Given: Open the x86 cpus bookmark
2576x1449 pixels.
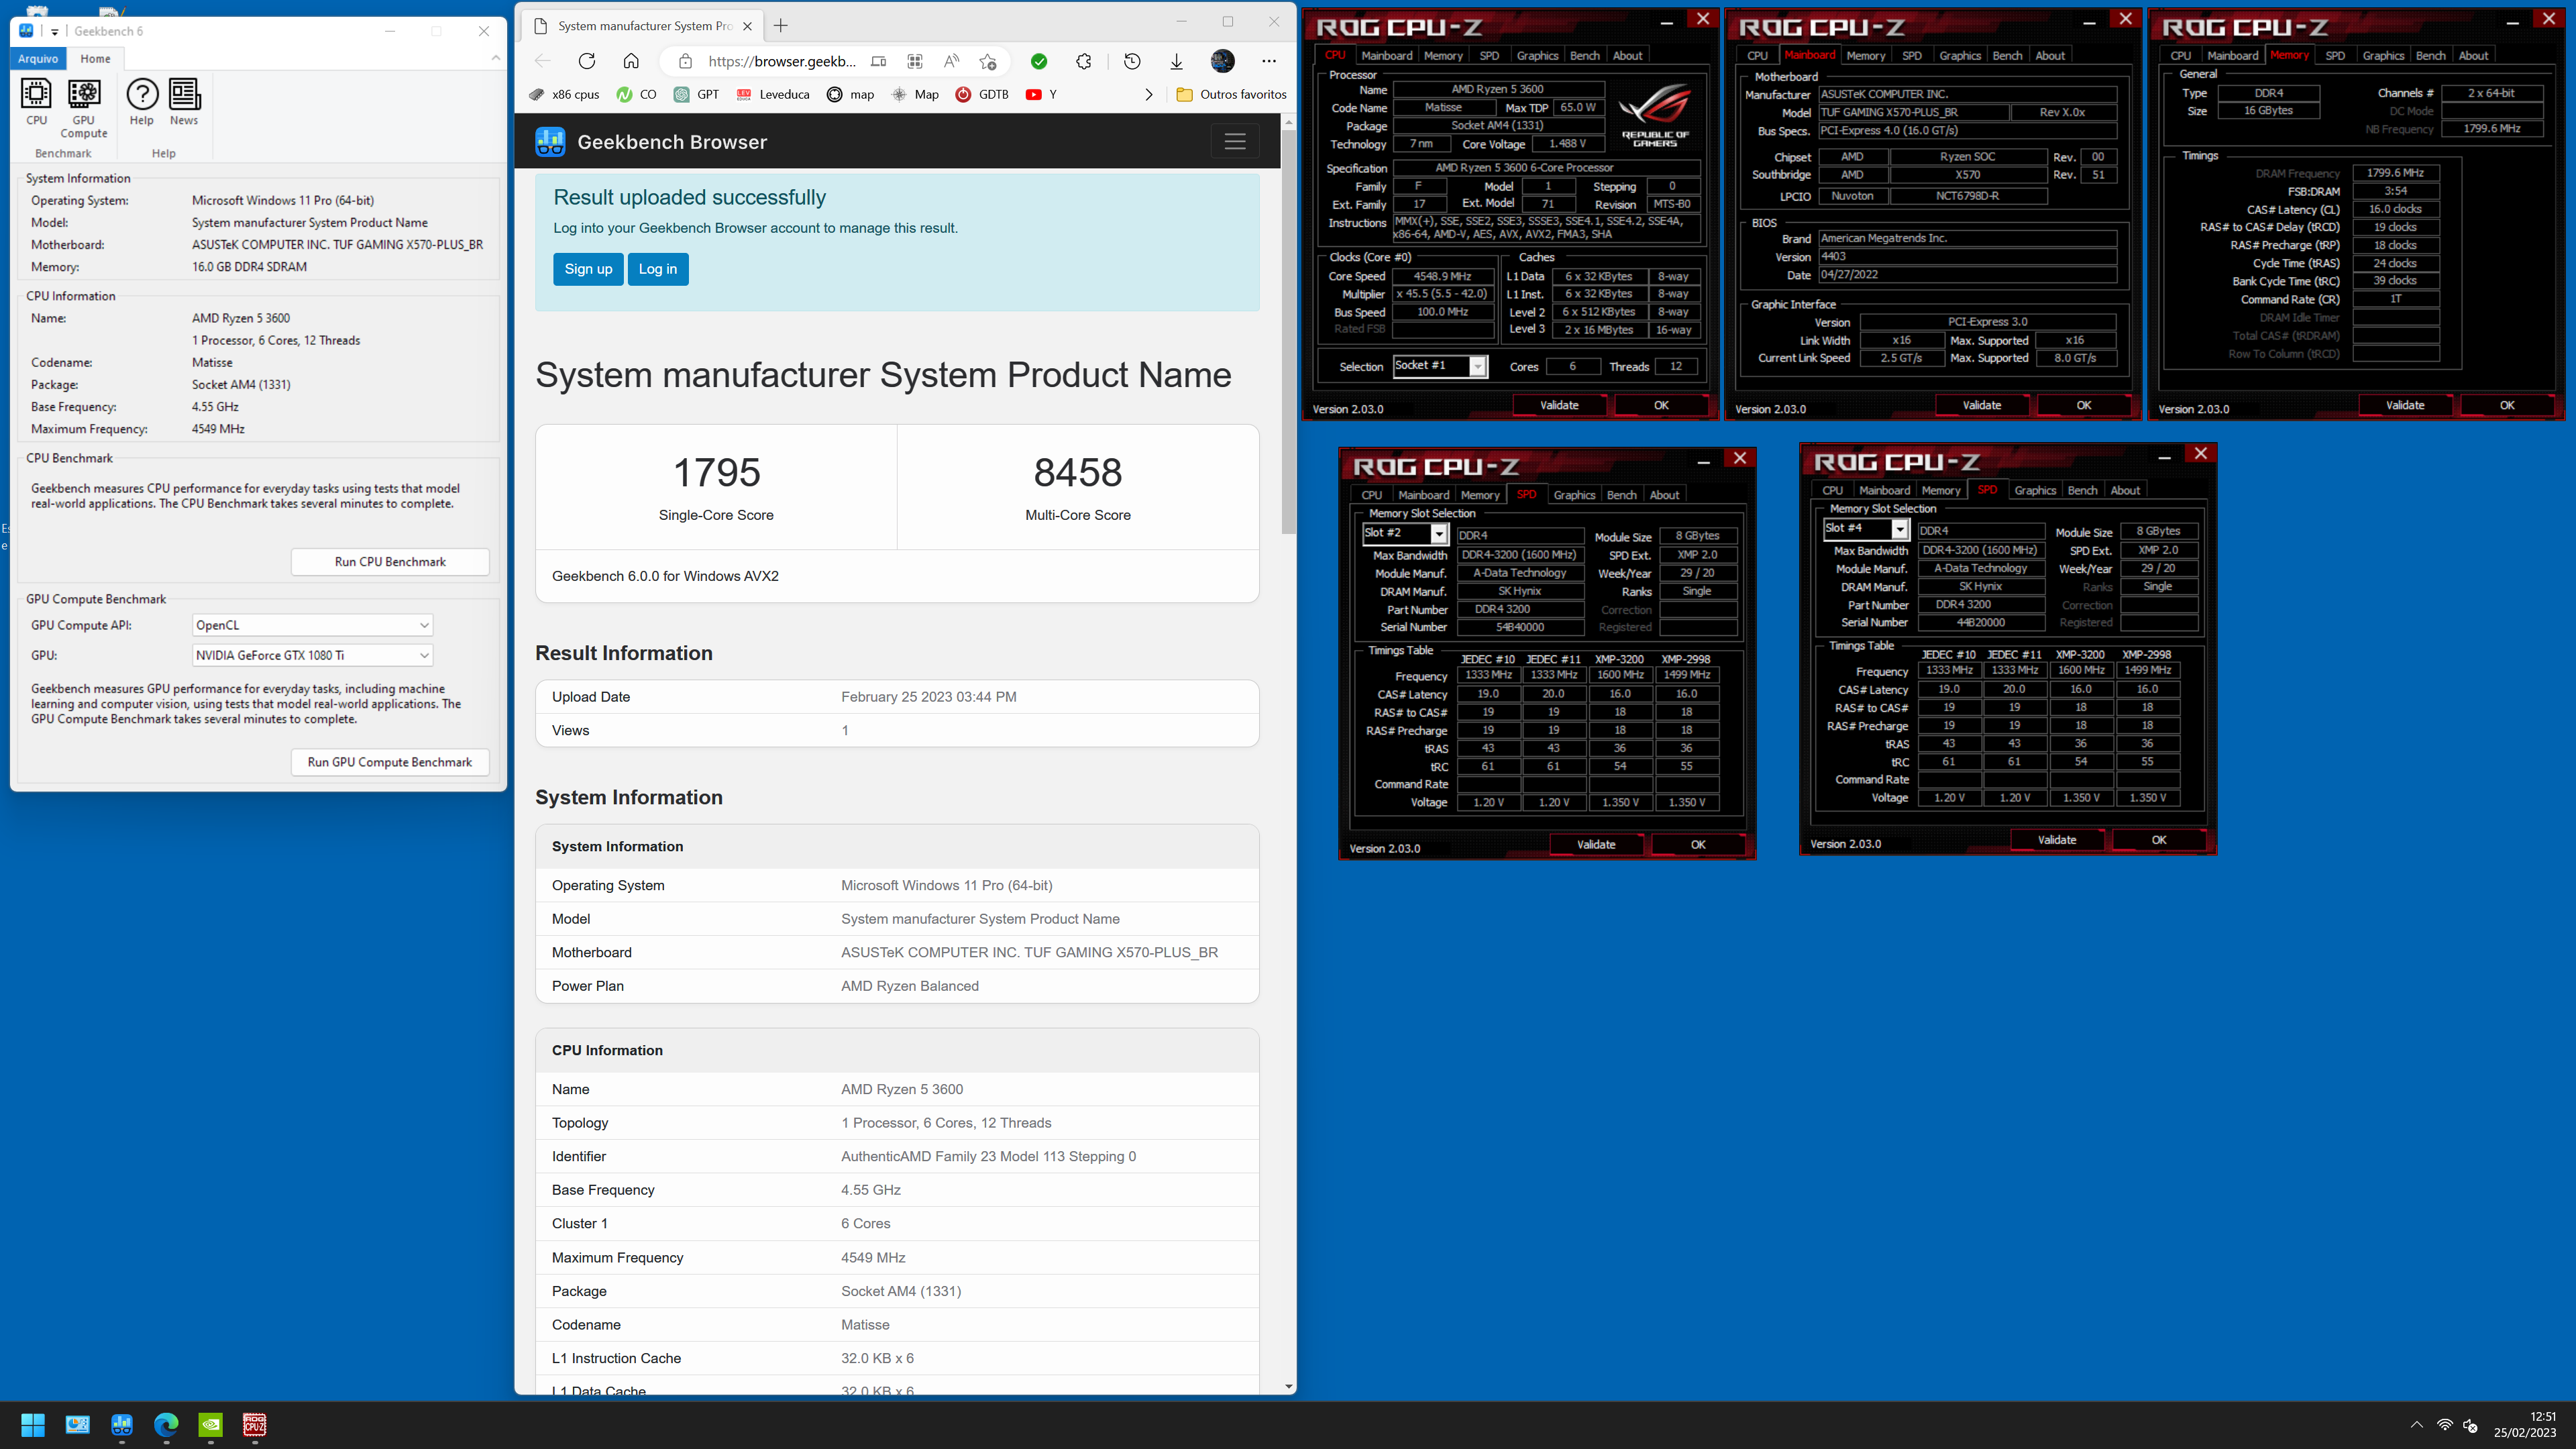Looking at the screenshot, I should tap(565, 95).
